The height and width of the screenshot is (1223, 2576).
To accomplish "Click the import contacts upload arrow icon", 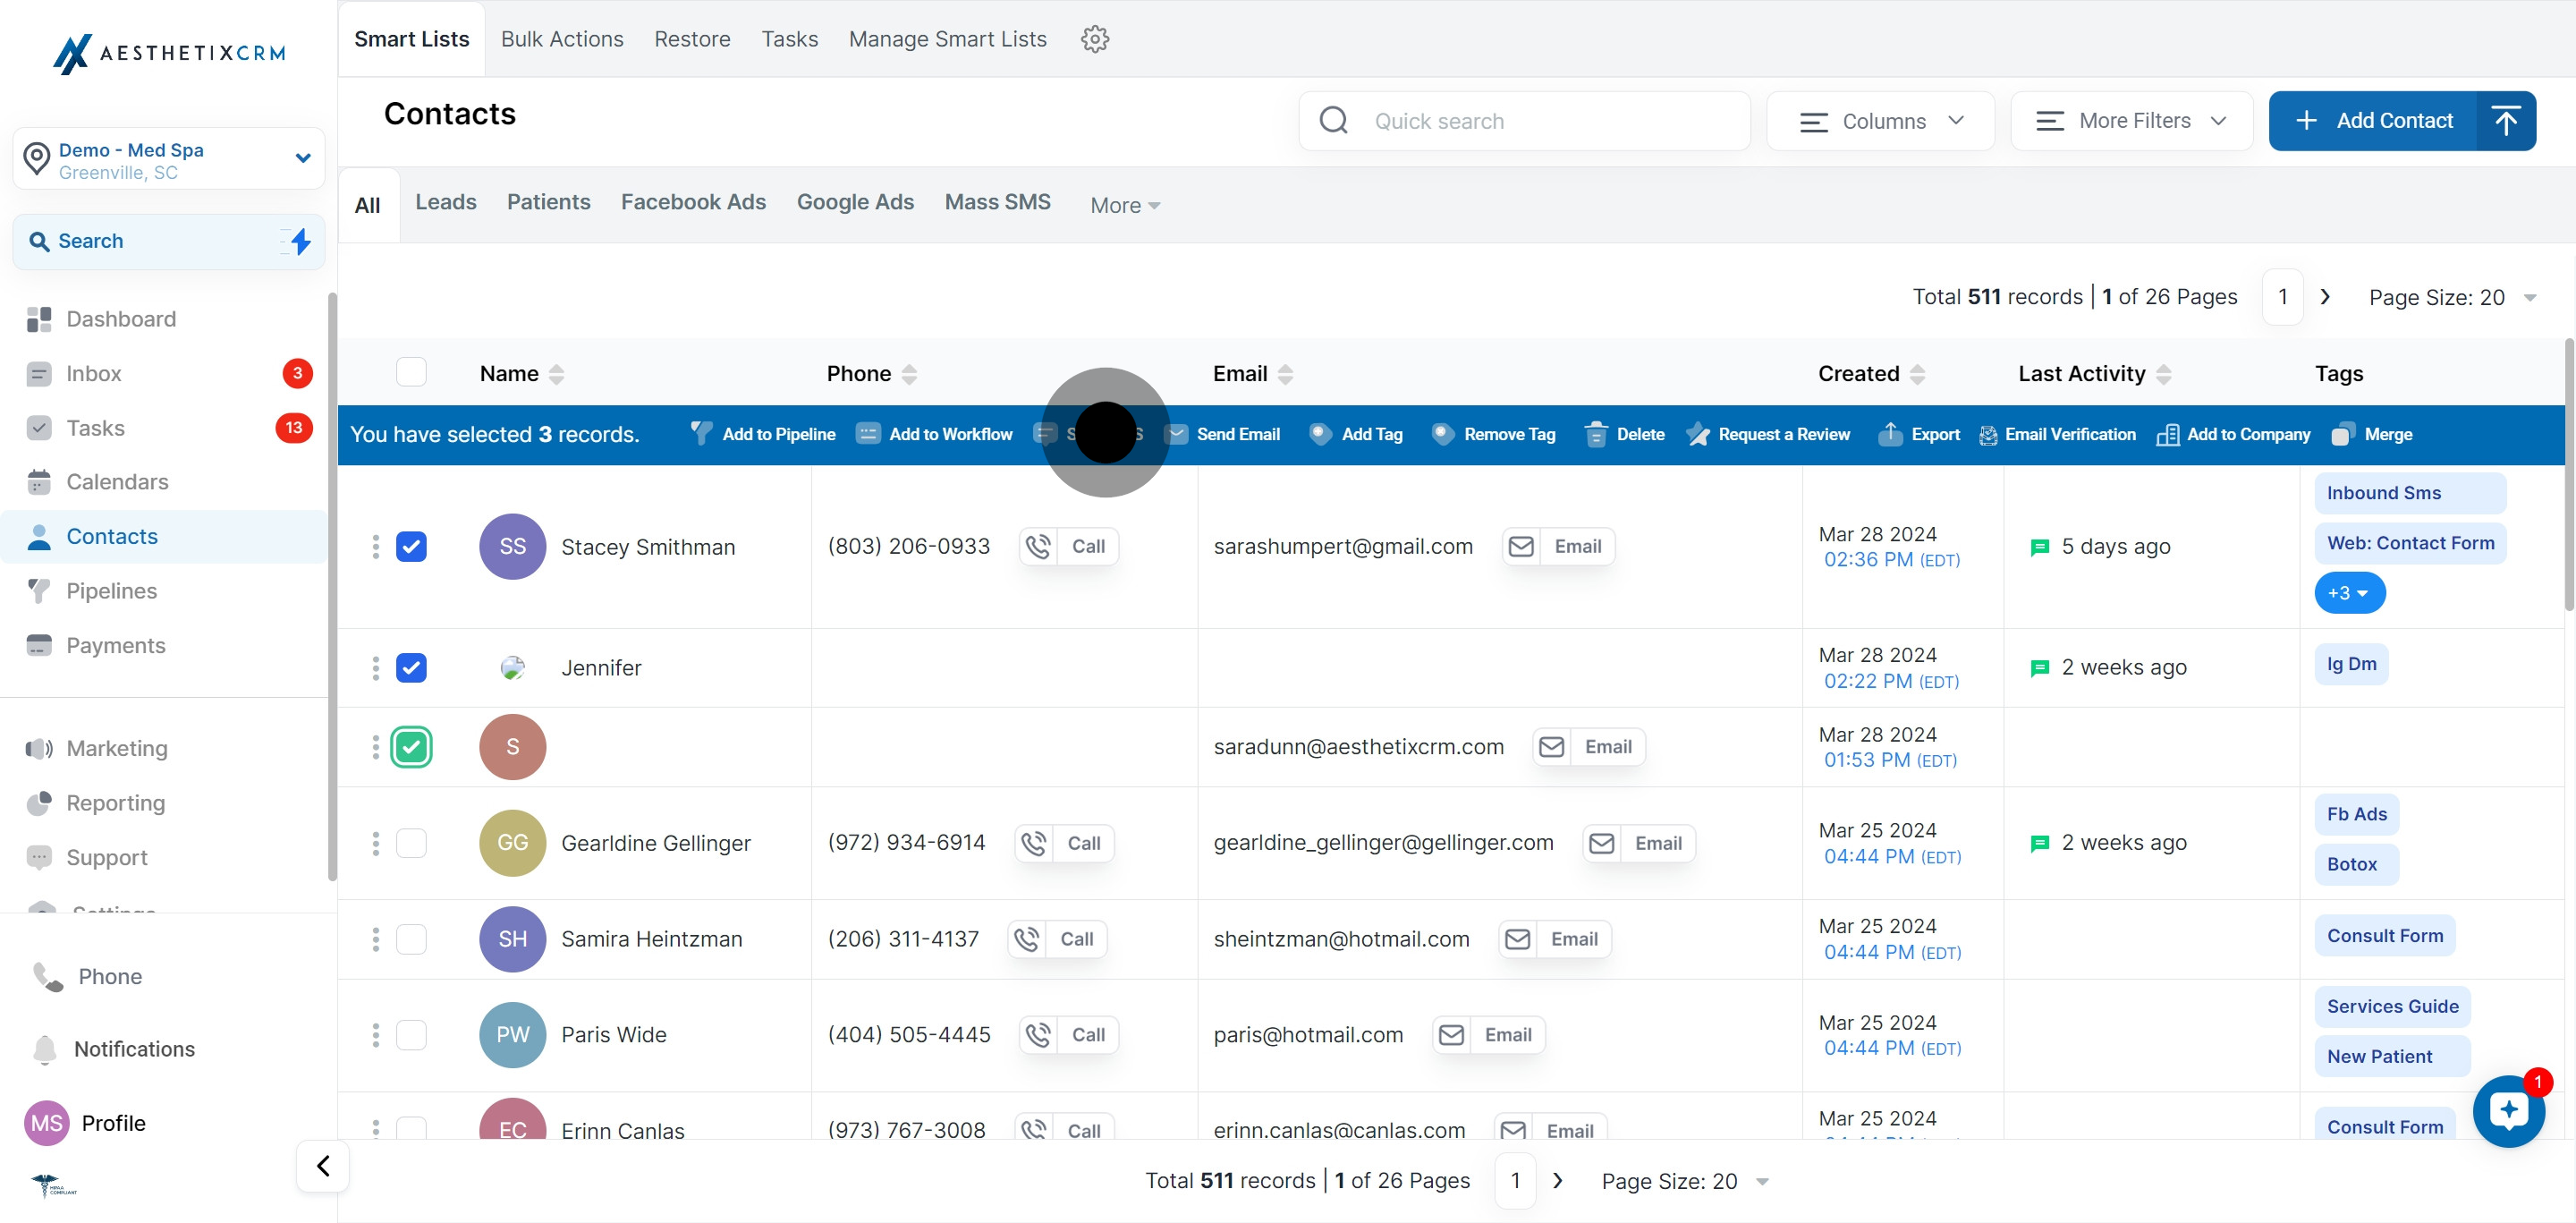I will [2505, 121].
